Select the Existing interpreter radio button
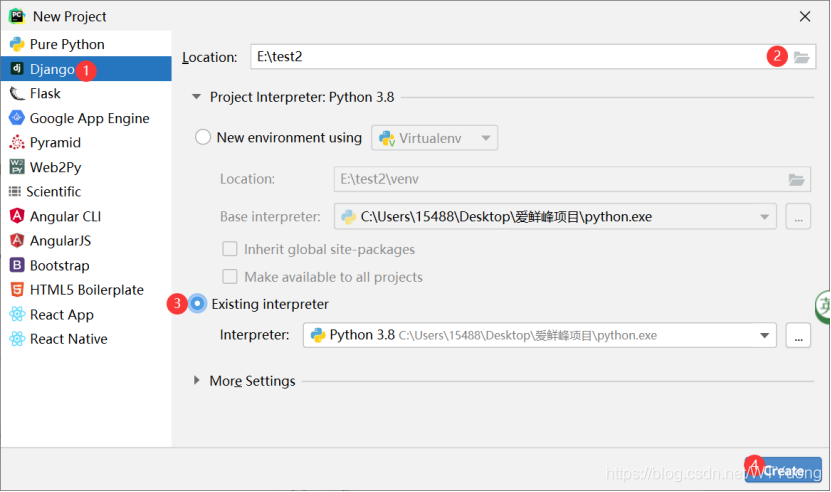Image resolution: width=831 pixels, height=492 pixels. (x=198, y=304)
